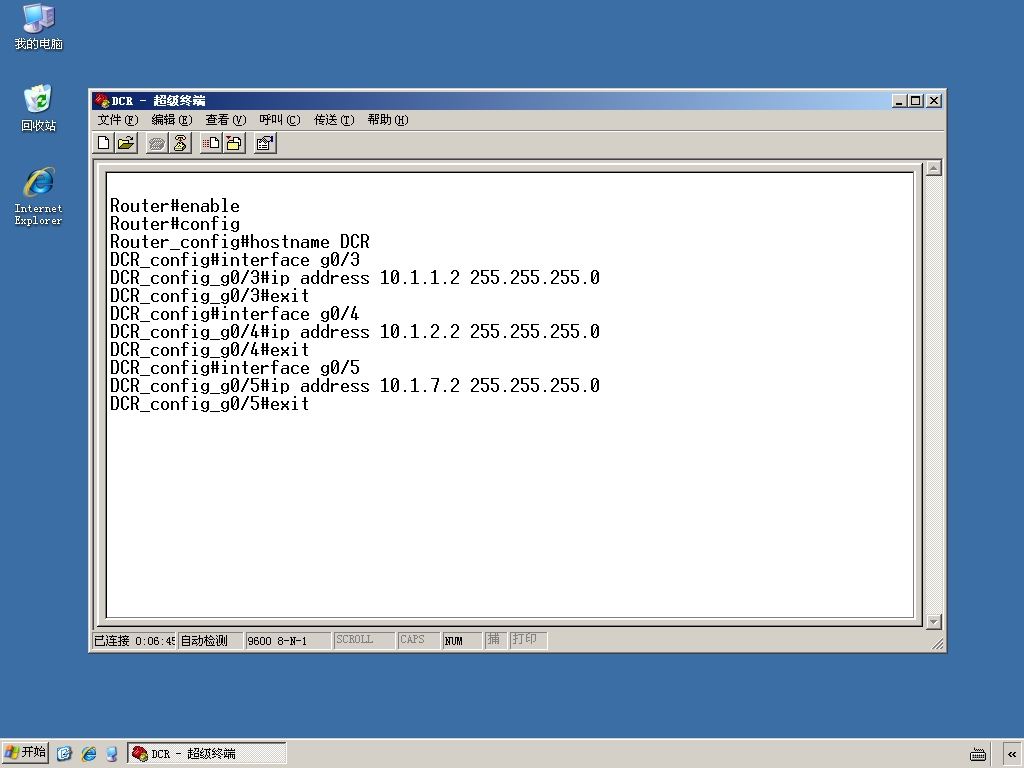The image size is (1024, 768).
Task: Click the interface g0/4 command line
Action: tap(234, 314)
